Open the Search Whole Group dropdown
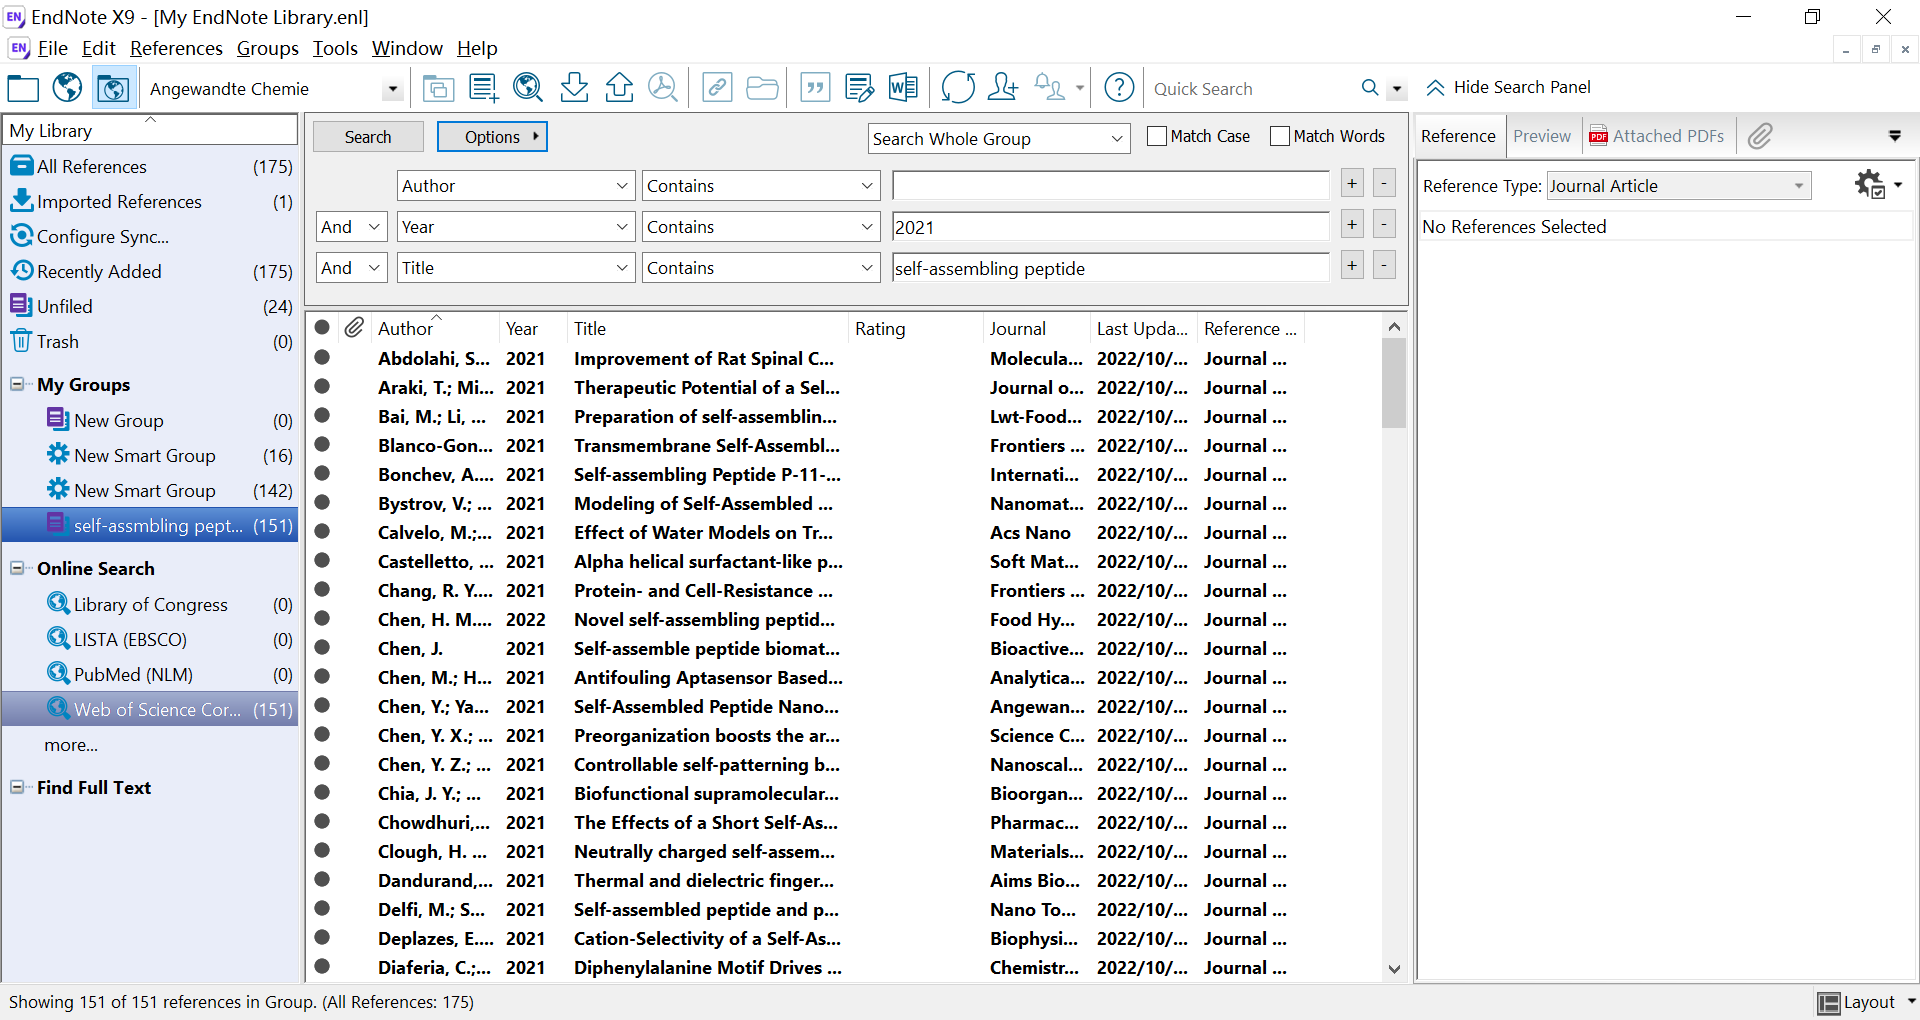Viewport: 1920px width, 1020px height. coord(999,139)
